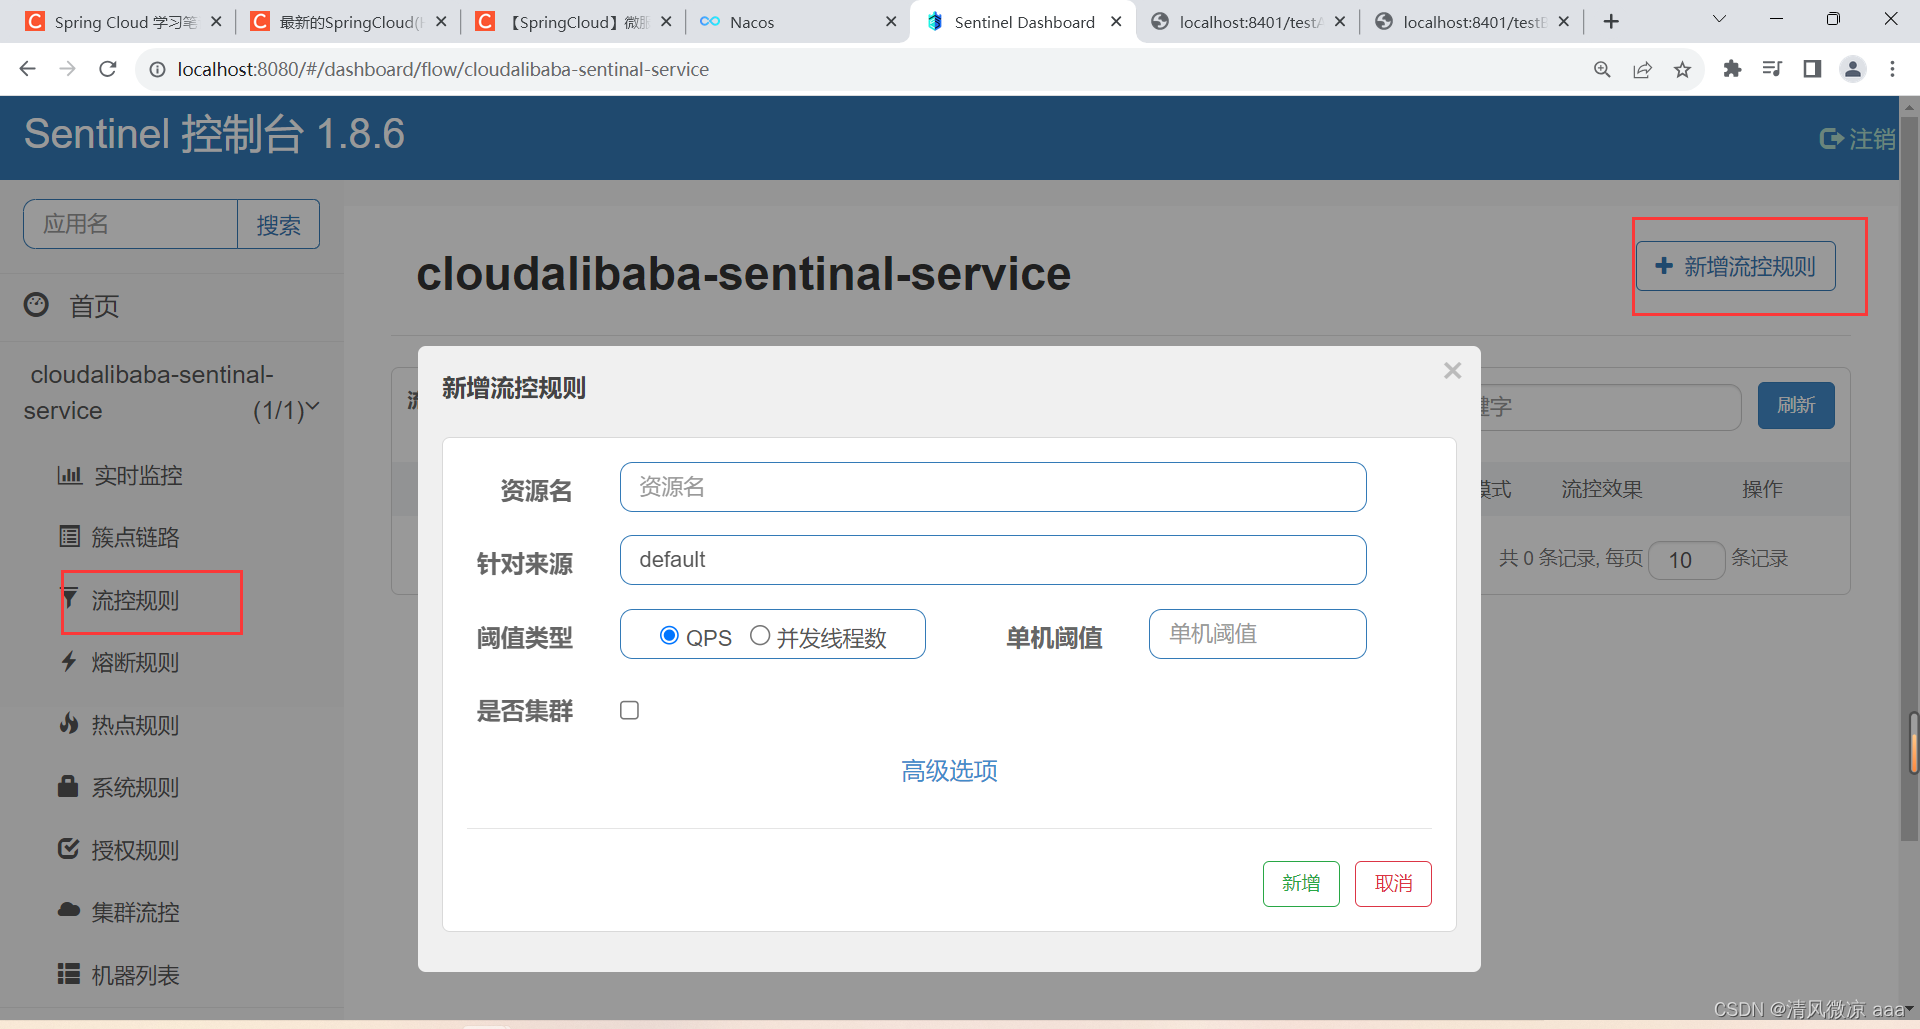1920x1029 pixels.
Task: Click the 熔断规则 lightning bolt icon
Action: [69, 661]
